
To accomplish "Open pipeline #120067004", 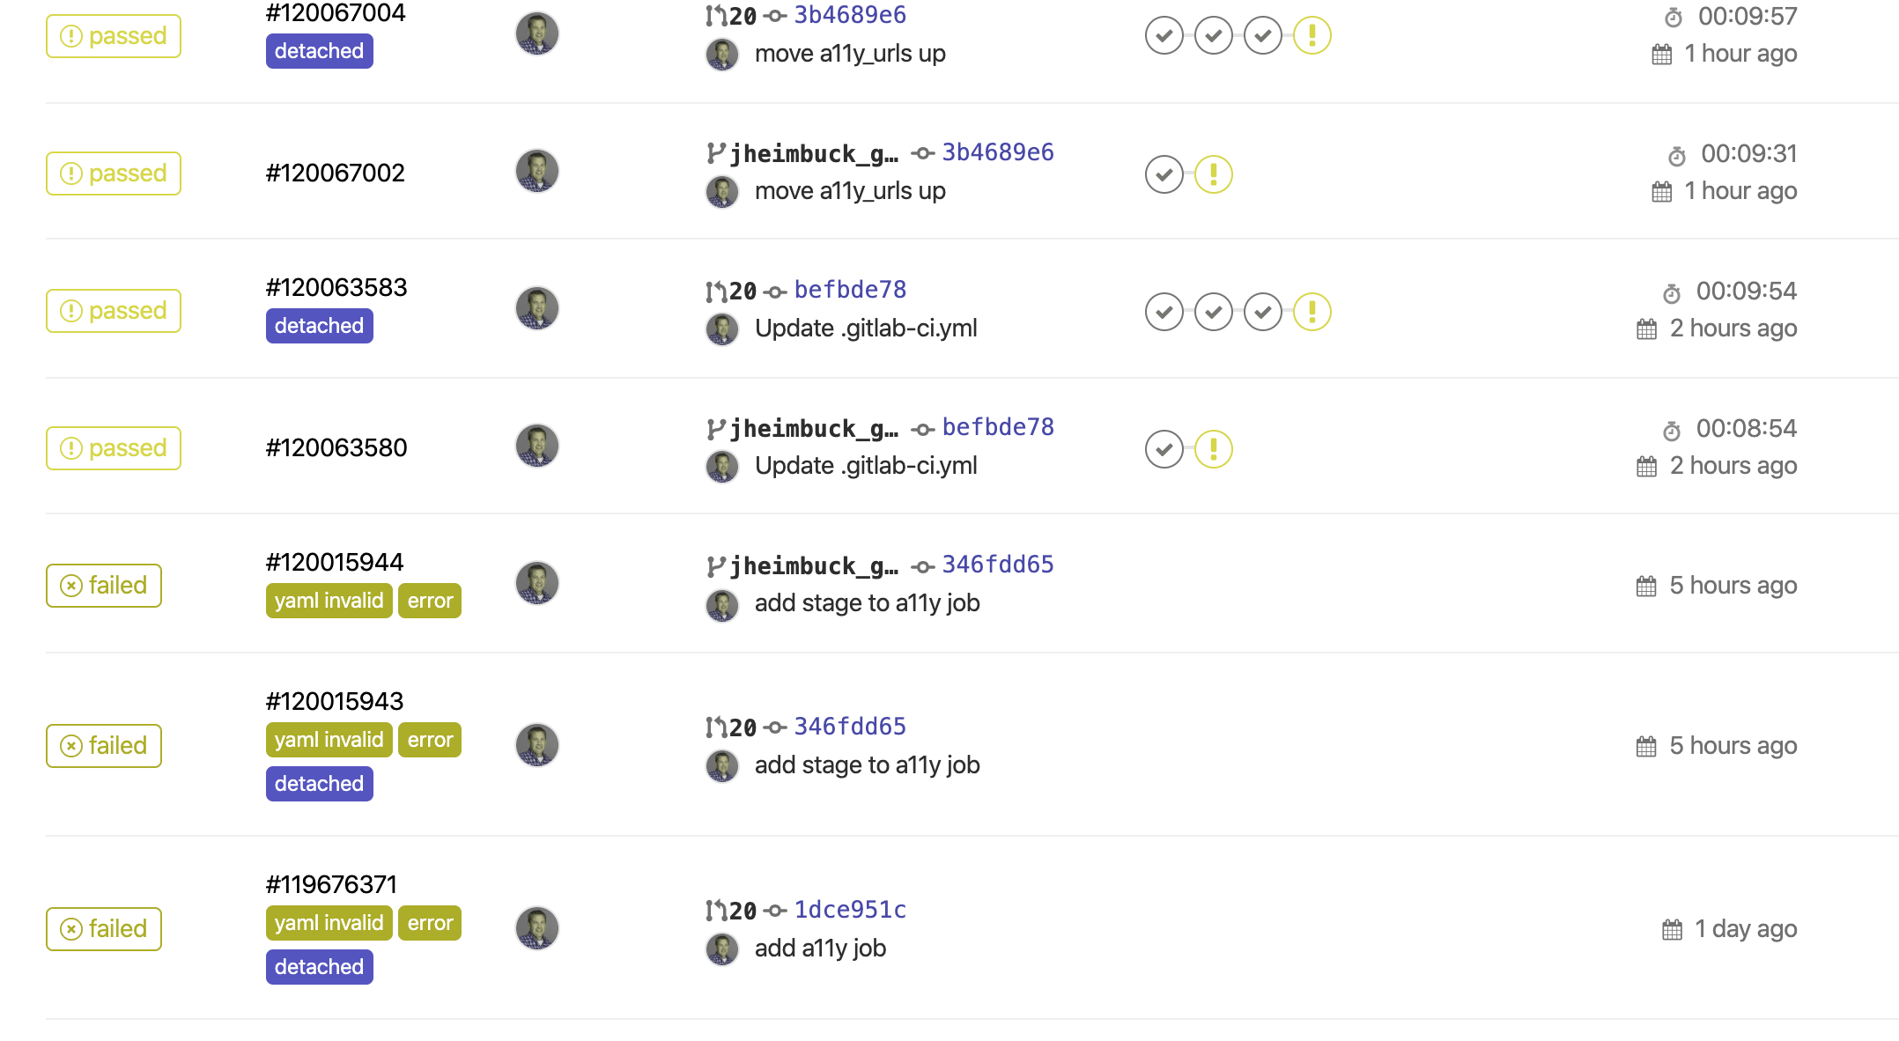I will tap(335, 14).
